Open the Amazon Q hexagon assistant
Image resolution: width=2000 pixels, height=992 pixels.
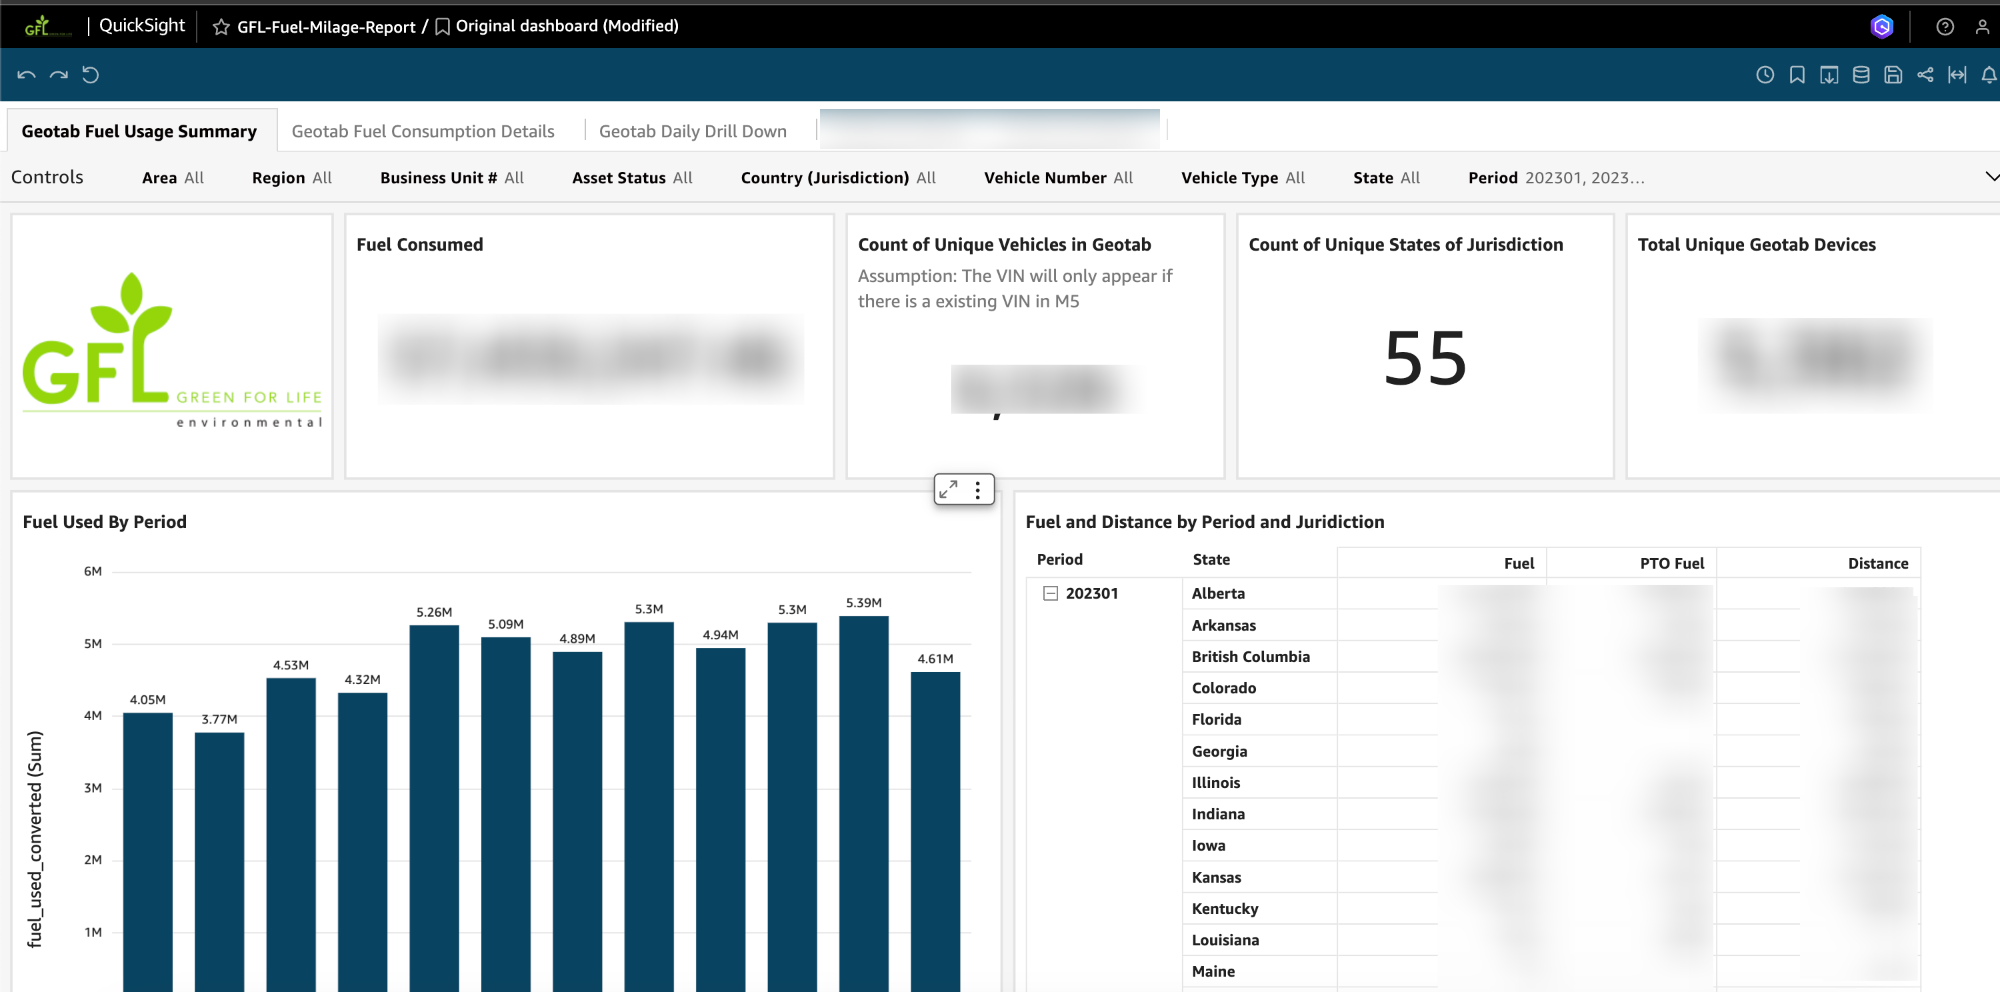(x=1882, y=27)
